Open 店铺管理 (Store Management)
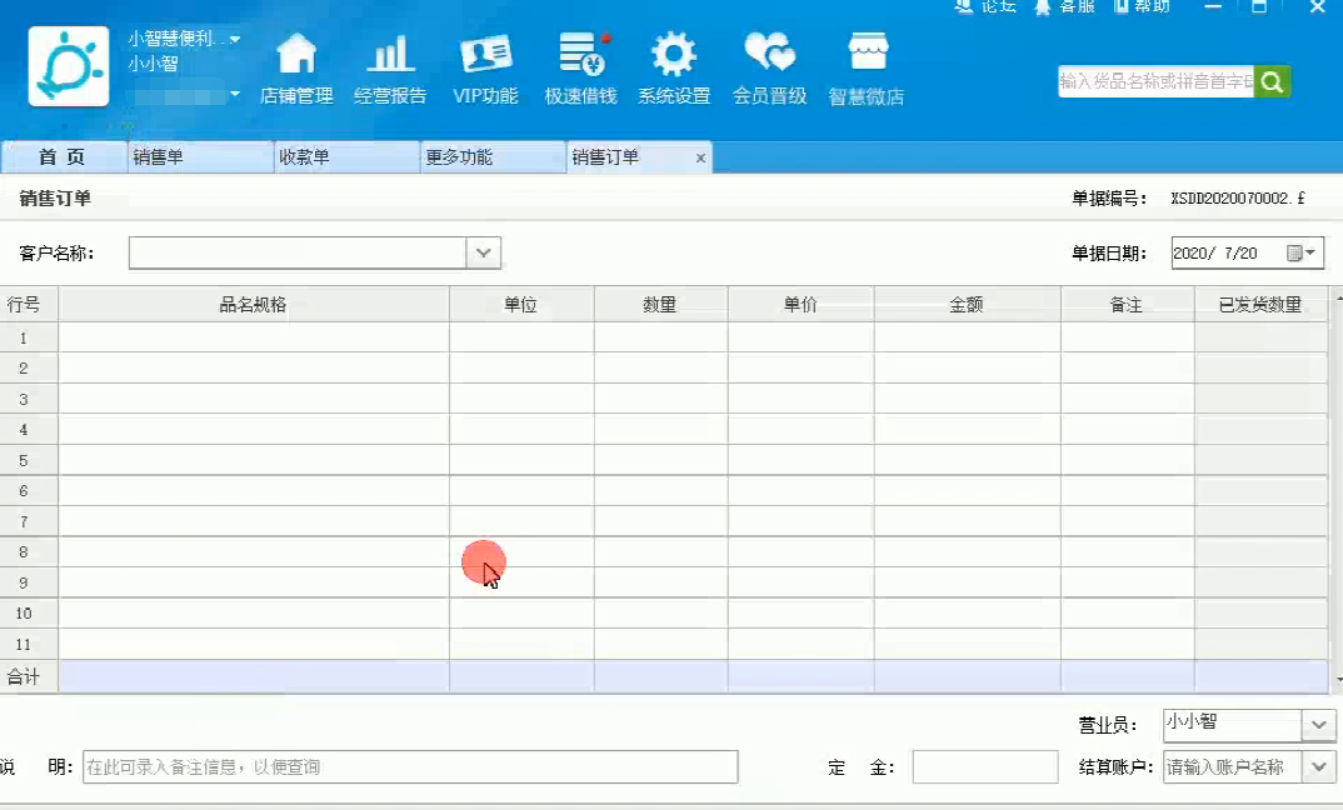The image size is (1343, 810). tap(297, 67)
